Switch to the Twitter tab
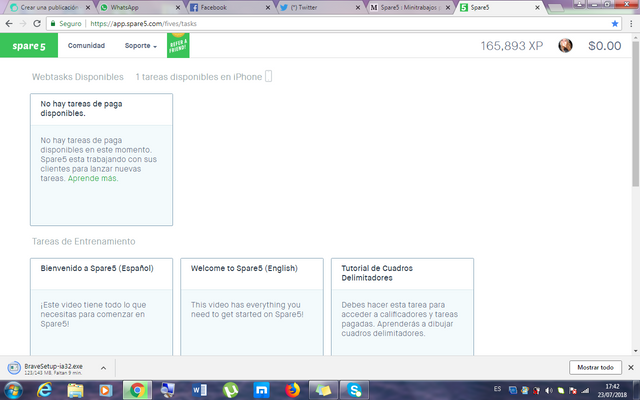 (318, 7)
